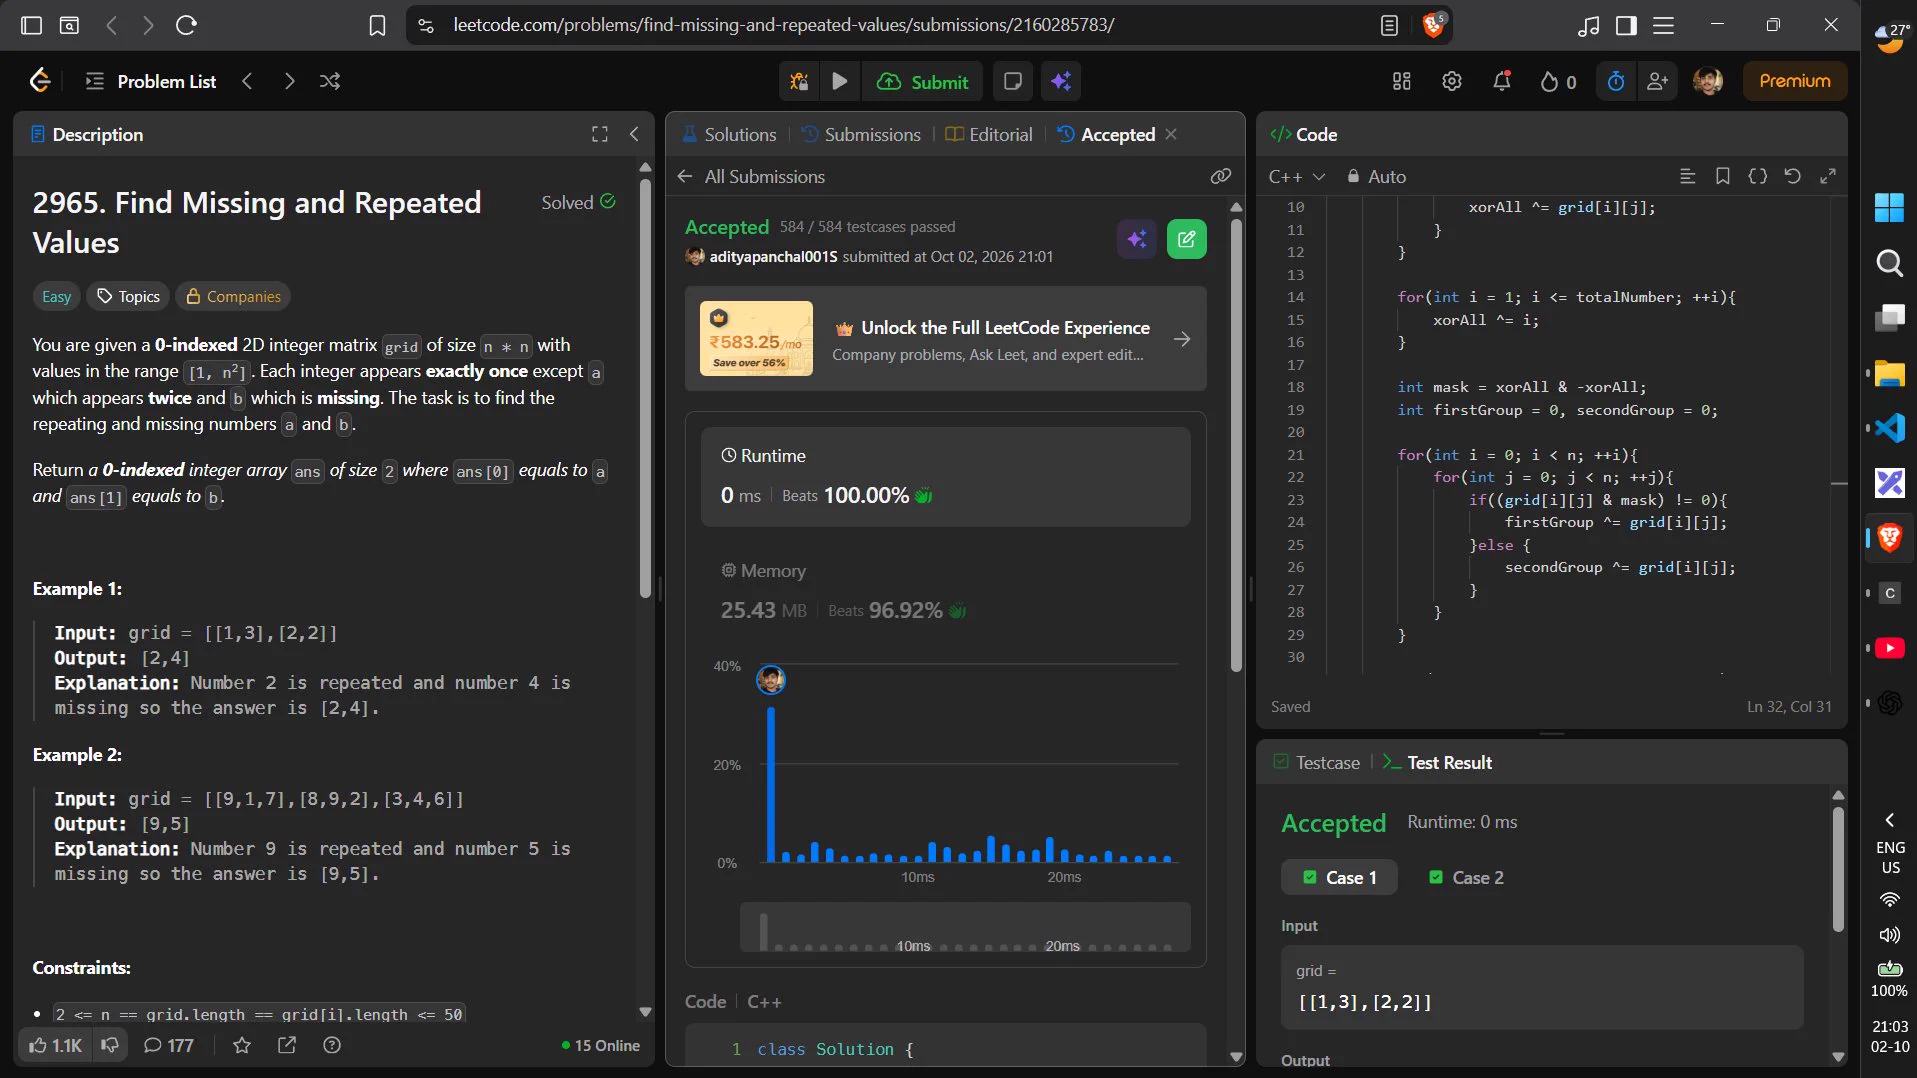This screenshot has width=1917, height=1078.
Task: Expand the code editor to fullscreen
Action: coord(1828,176)
